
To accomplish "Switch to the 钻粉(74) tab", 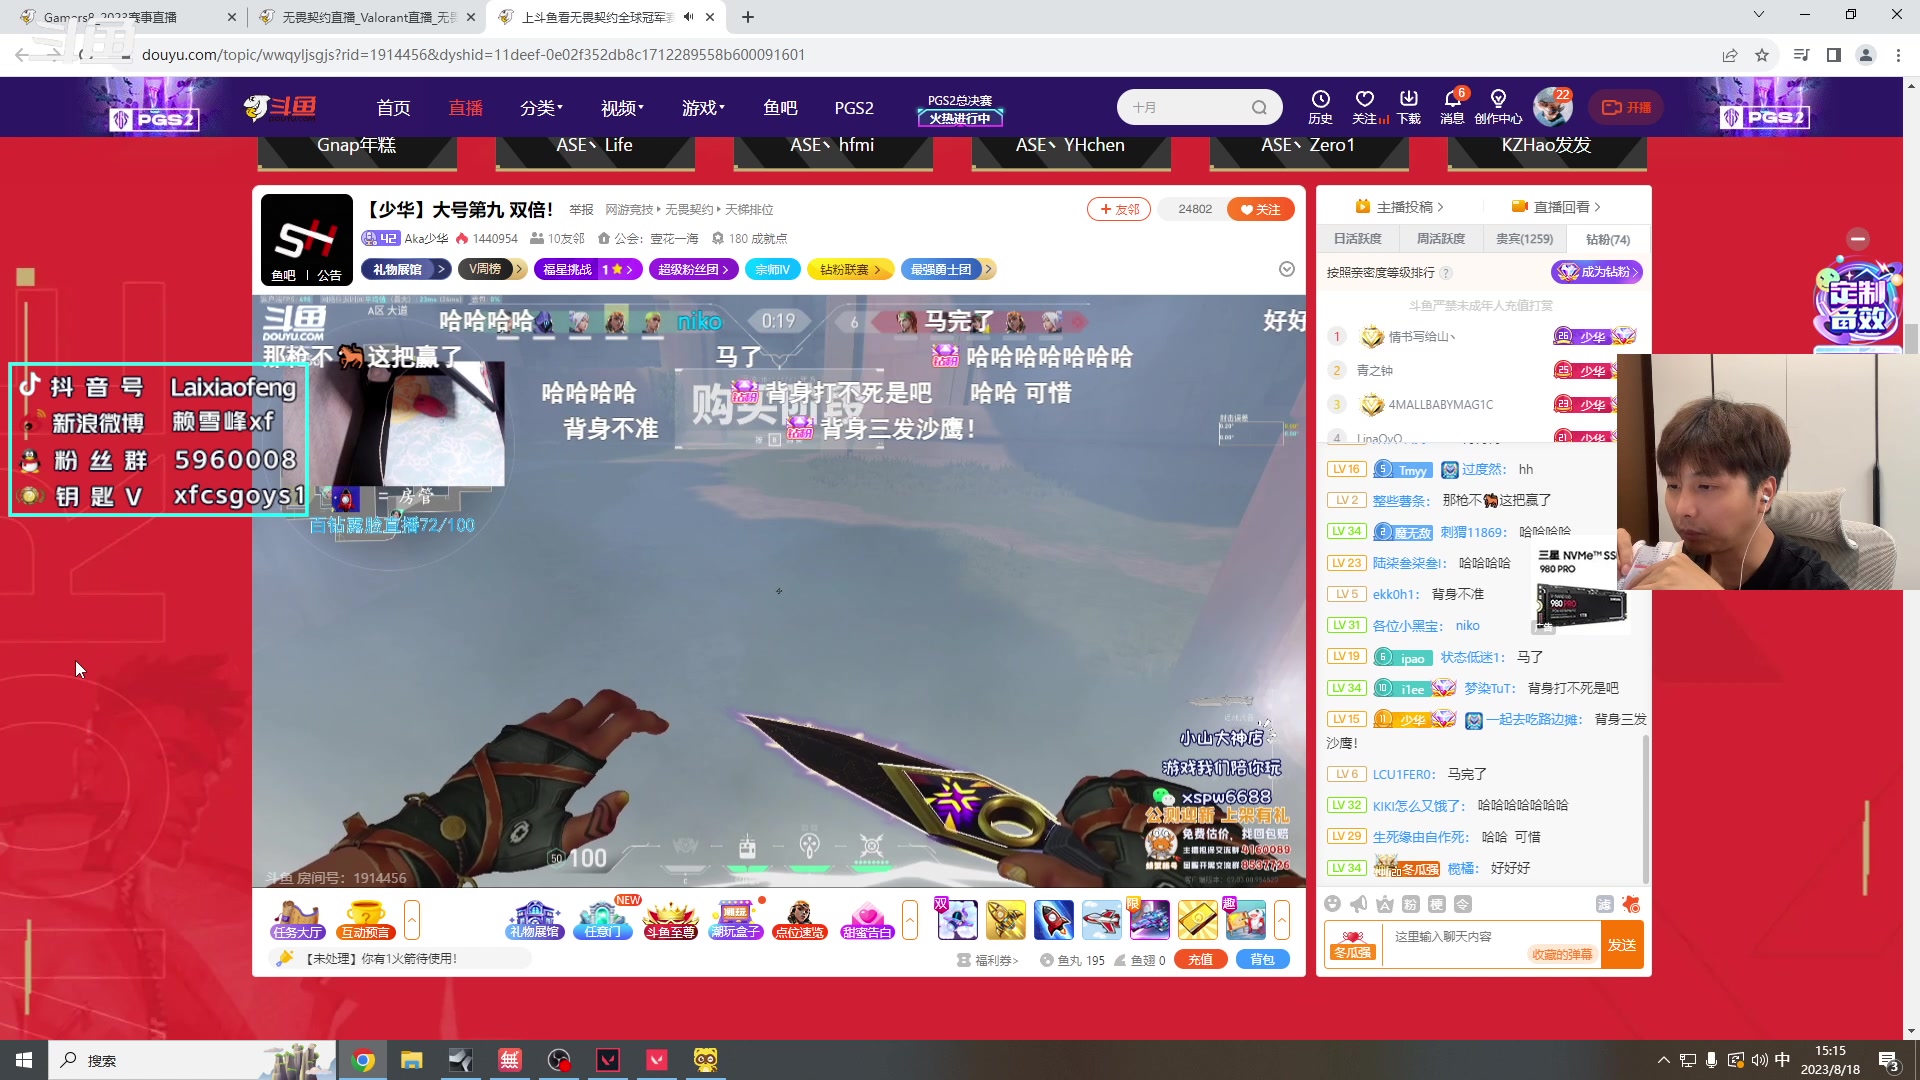I will pos(1608,239).
